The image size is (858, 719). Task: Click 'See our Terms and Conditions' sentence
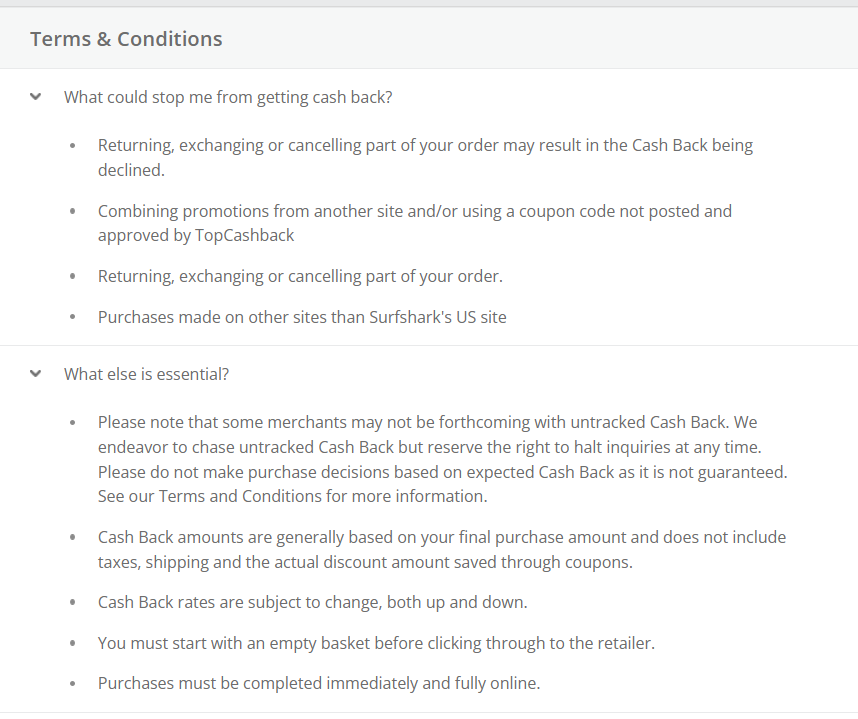pos(292,495)
